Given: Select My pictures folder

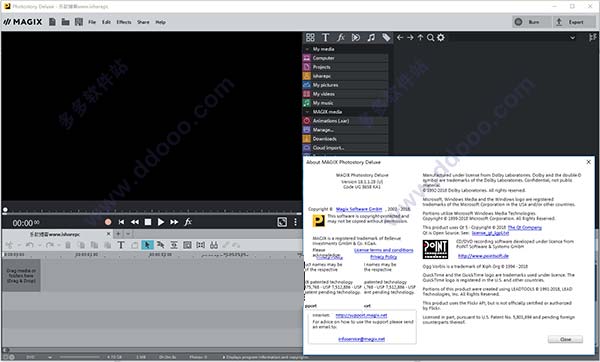Looking at the screenshot, I should coord(346,85).
